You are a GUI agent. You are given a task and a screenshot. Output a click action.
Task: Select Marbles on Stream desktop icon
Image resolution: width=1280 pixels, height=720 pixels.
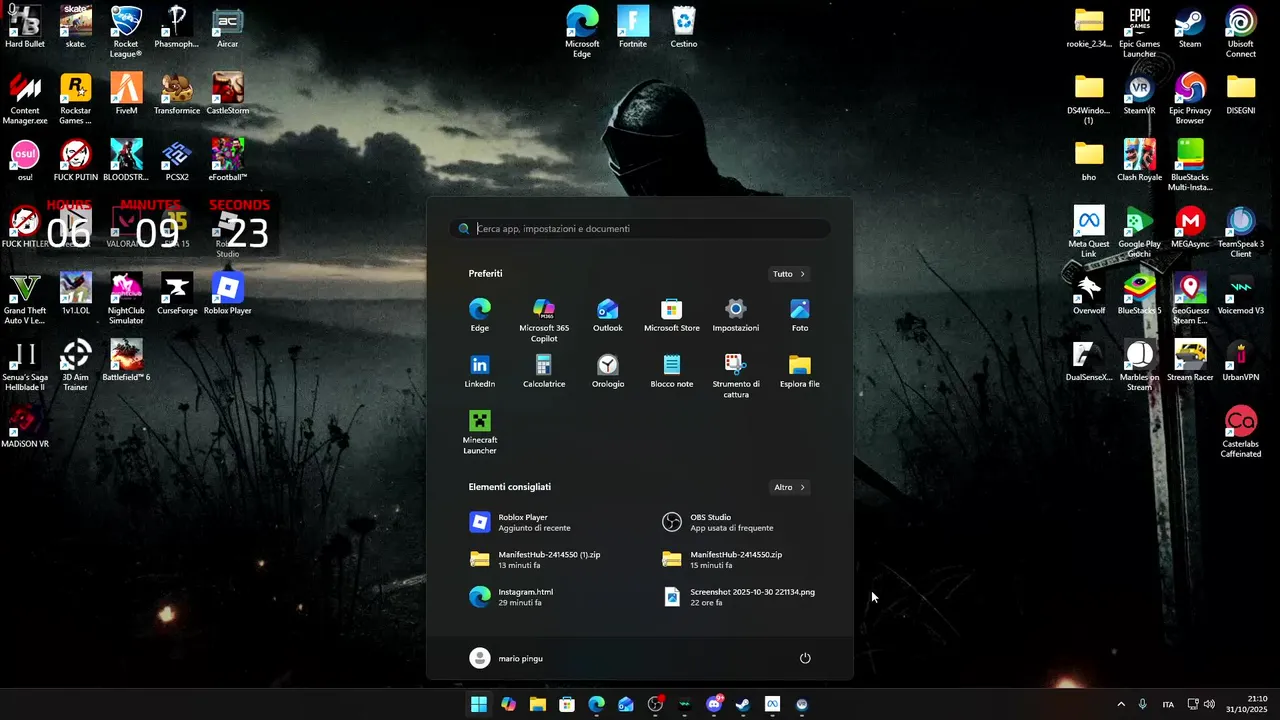1139,365
